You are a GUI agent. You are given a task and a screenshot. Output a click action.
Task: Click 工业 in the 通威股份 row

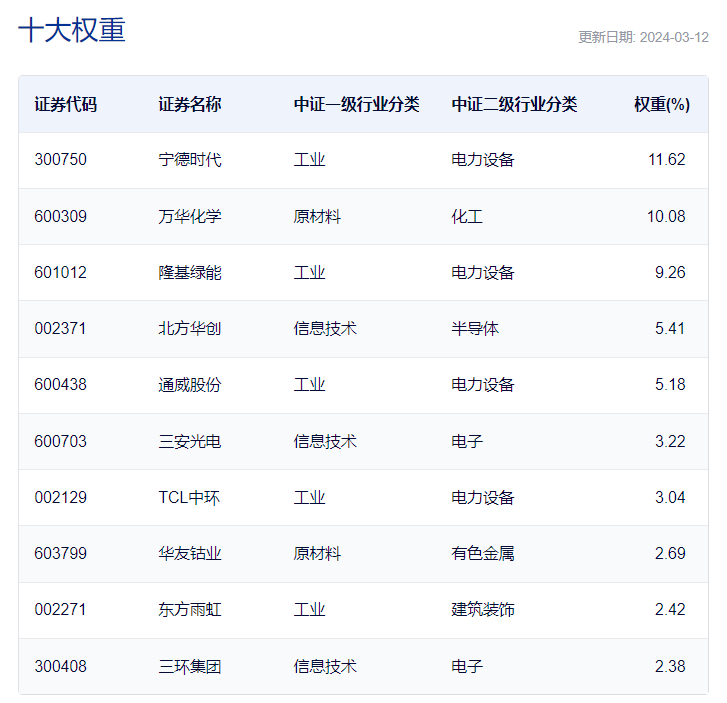[309, 384]
